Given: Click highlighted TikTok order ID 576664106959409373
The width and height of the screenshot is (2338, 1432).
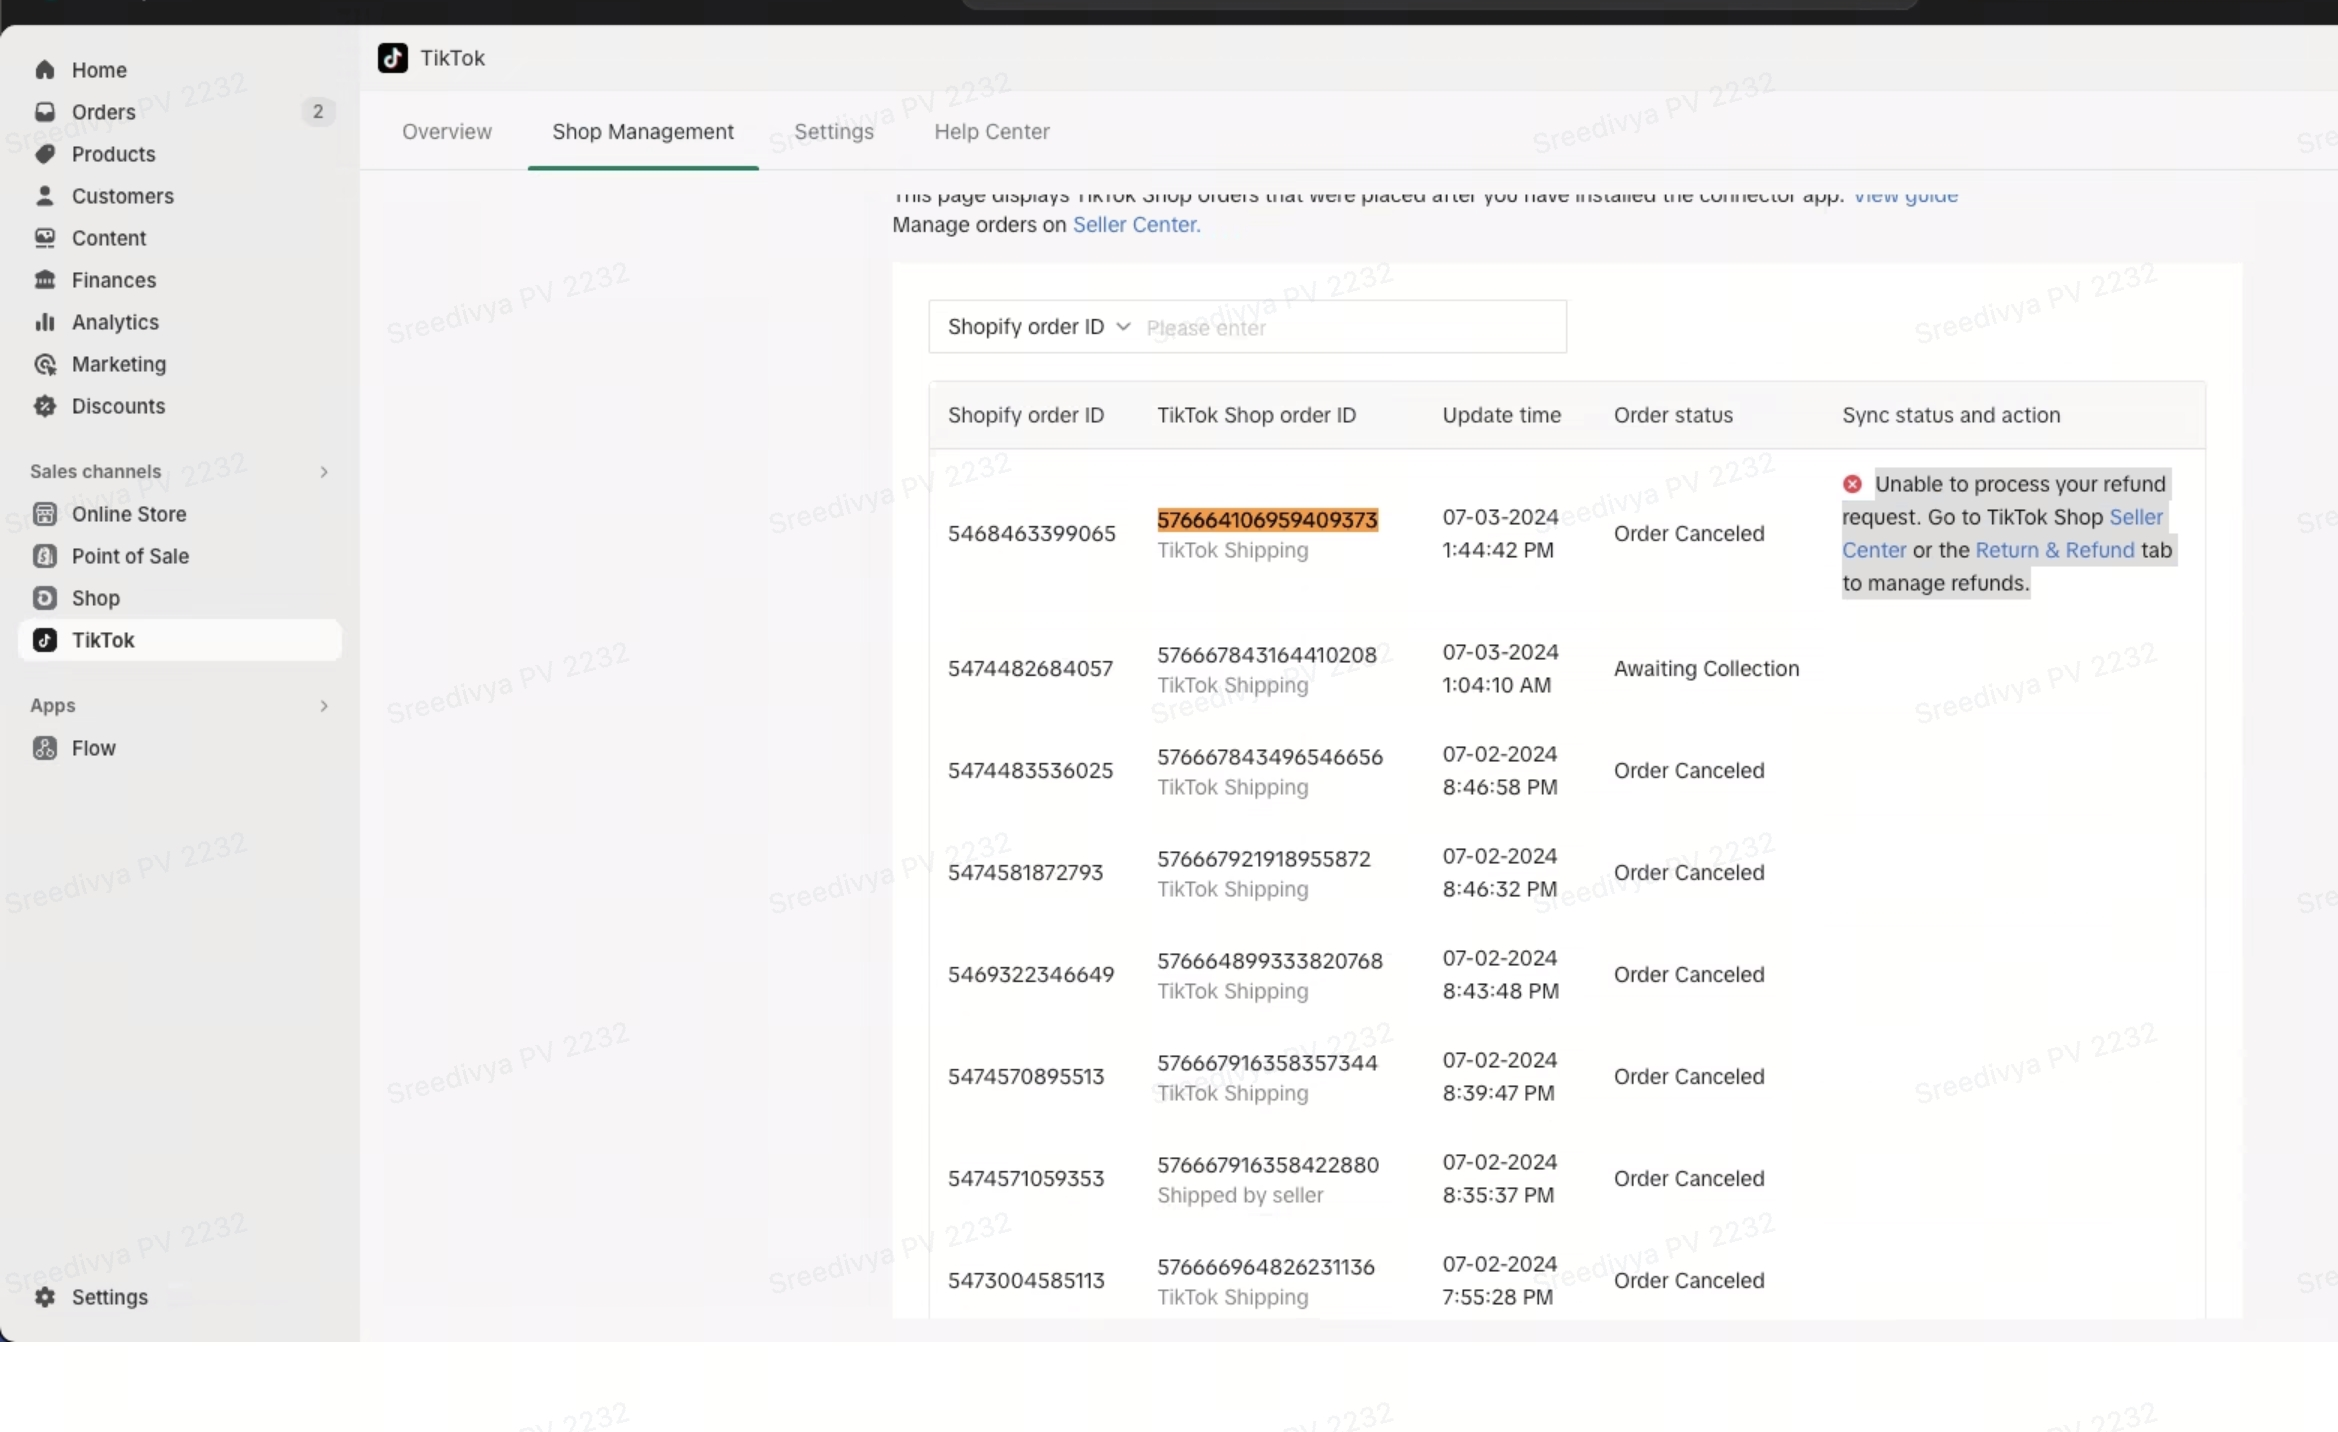Looking at the screenshot, I should pos(1267,520).
